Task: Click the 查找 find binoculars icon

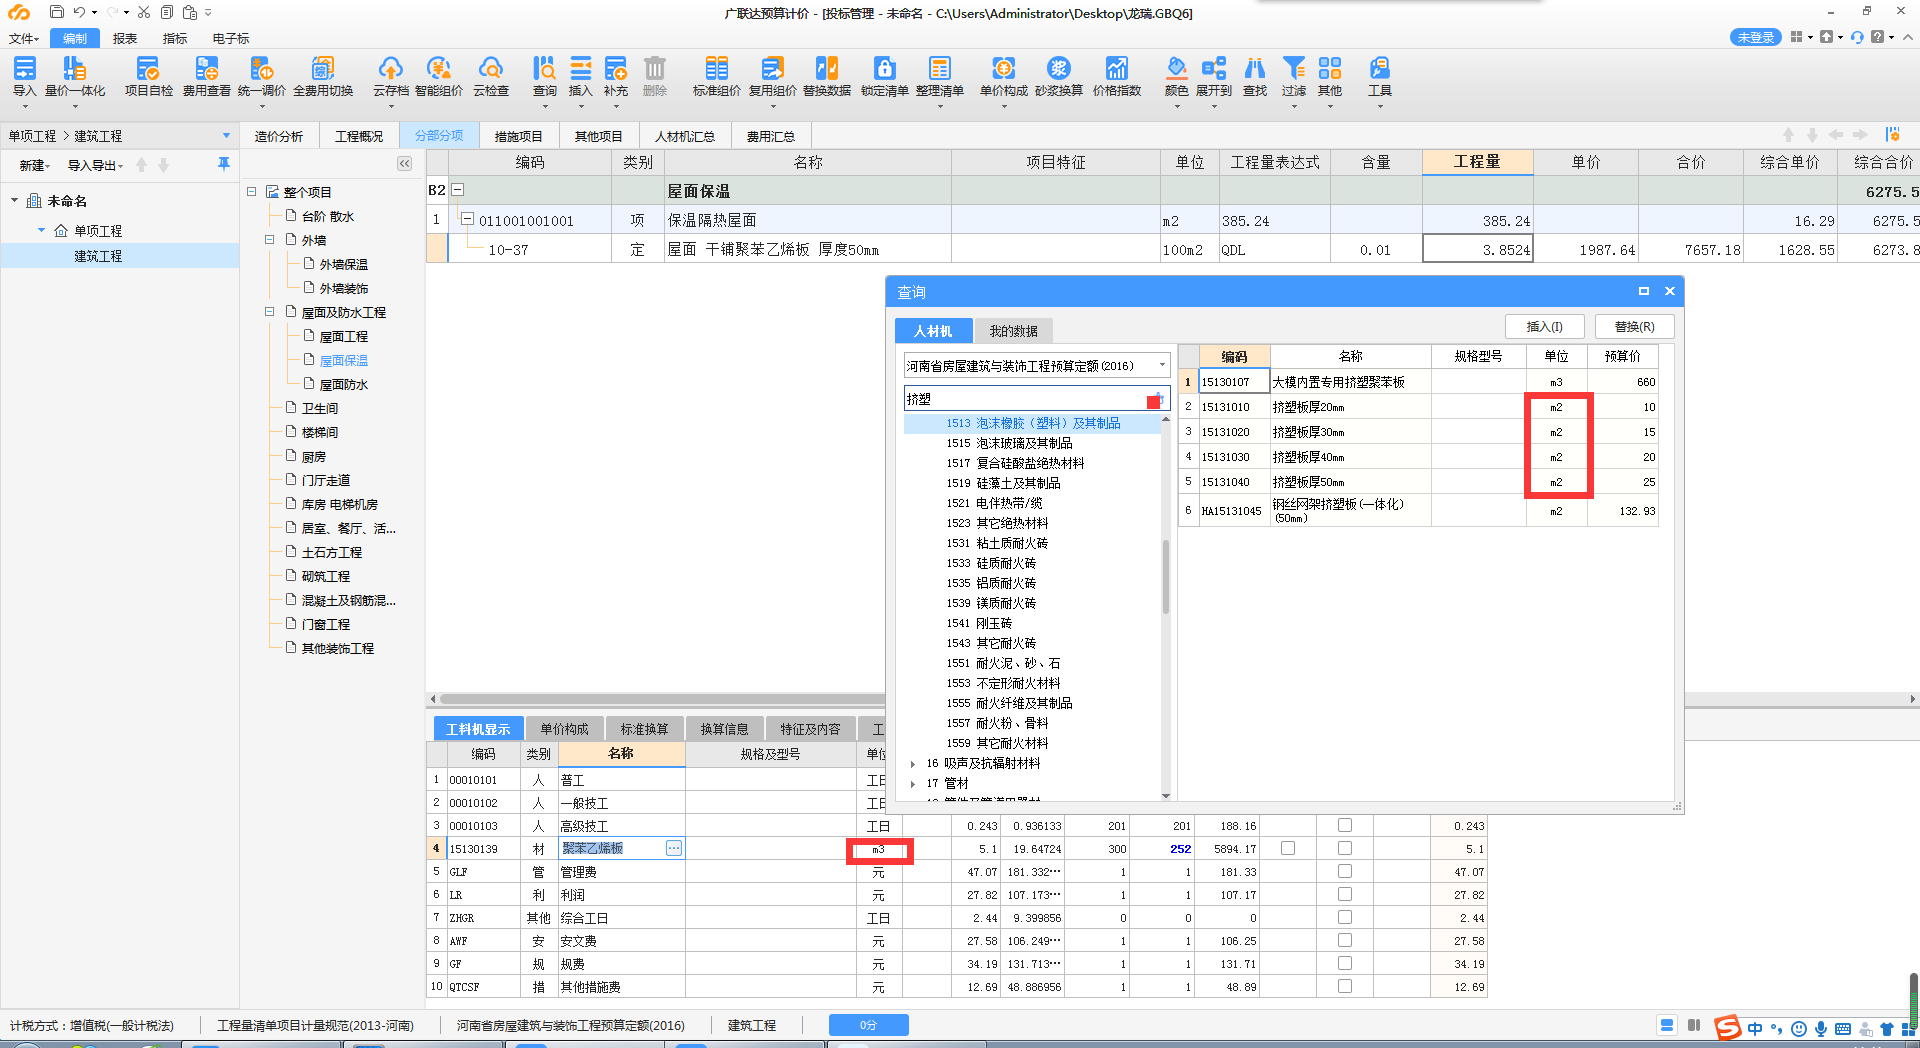Action: coord(1254,76)
